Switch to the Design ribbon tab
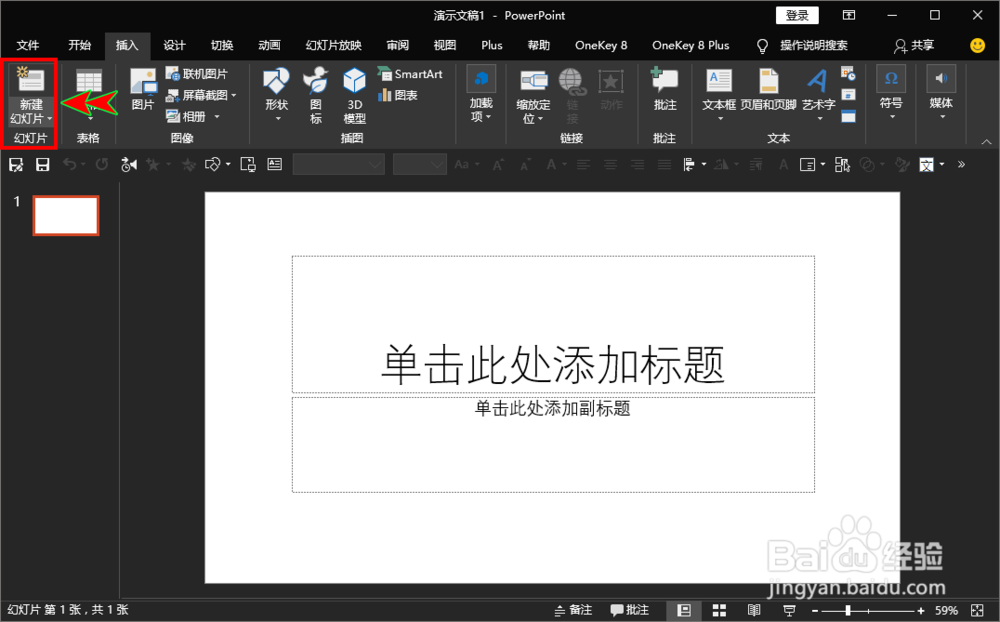The image size is (1000, 622). [x=174, y=45]
